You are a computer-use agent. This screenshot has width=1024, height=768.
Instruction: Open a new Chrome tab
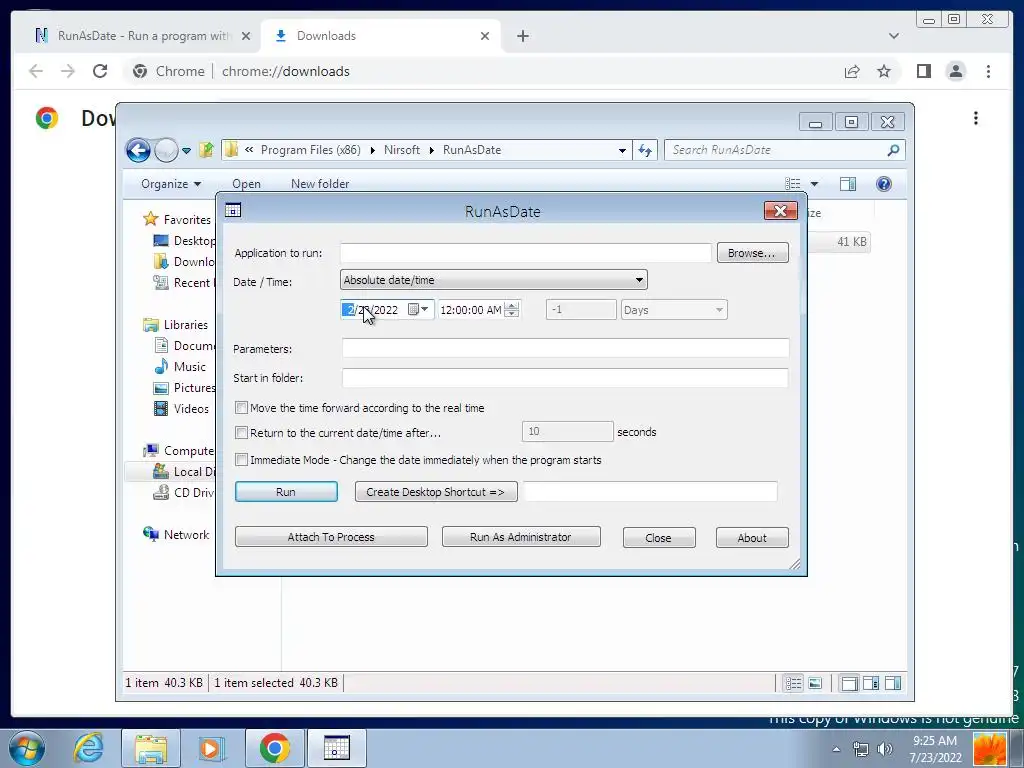[x=522, y=36]
